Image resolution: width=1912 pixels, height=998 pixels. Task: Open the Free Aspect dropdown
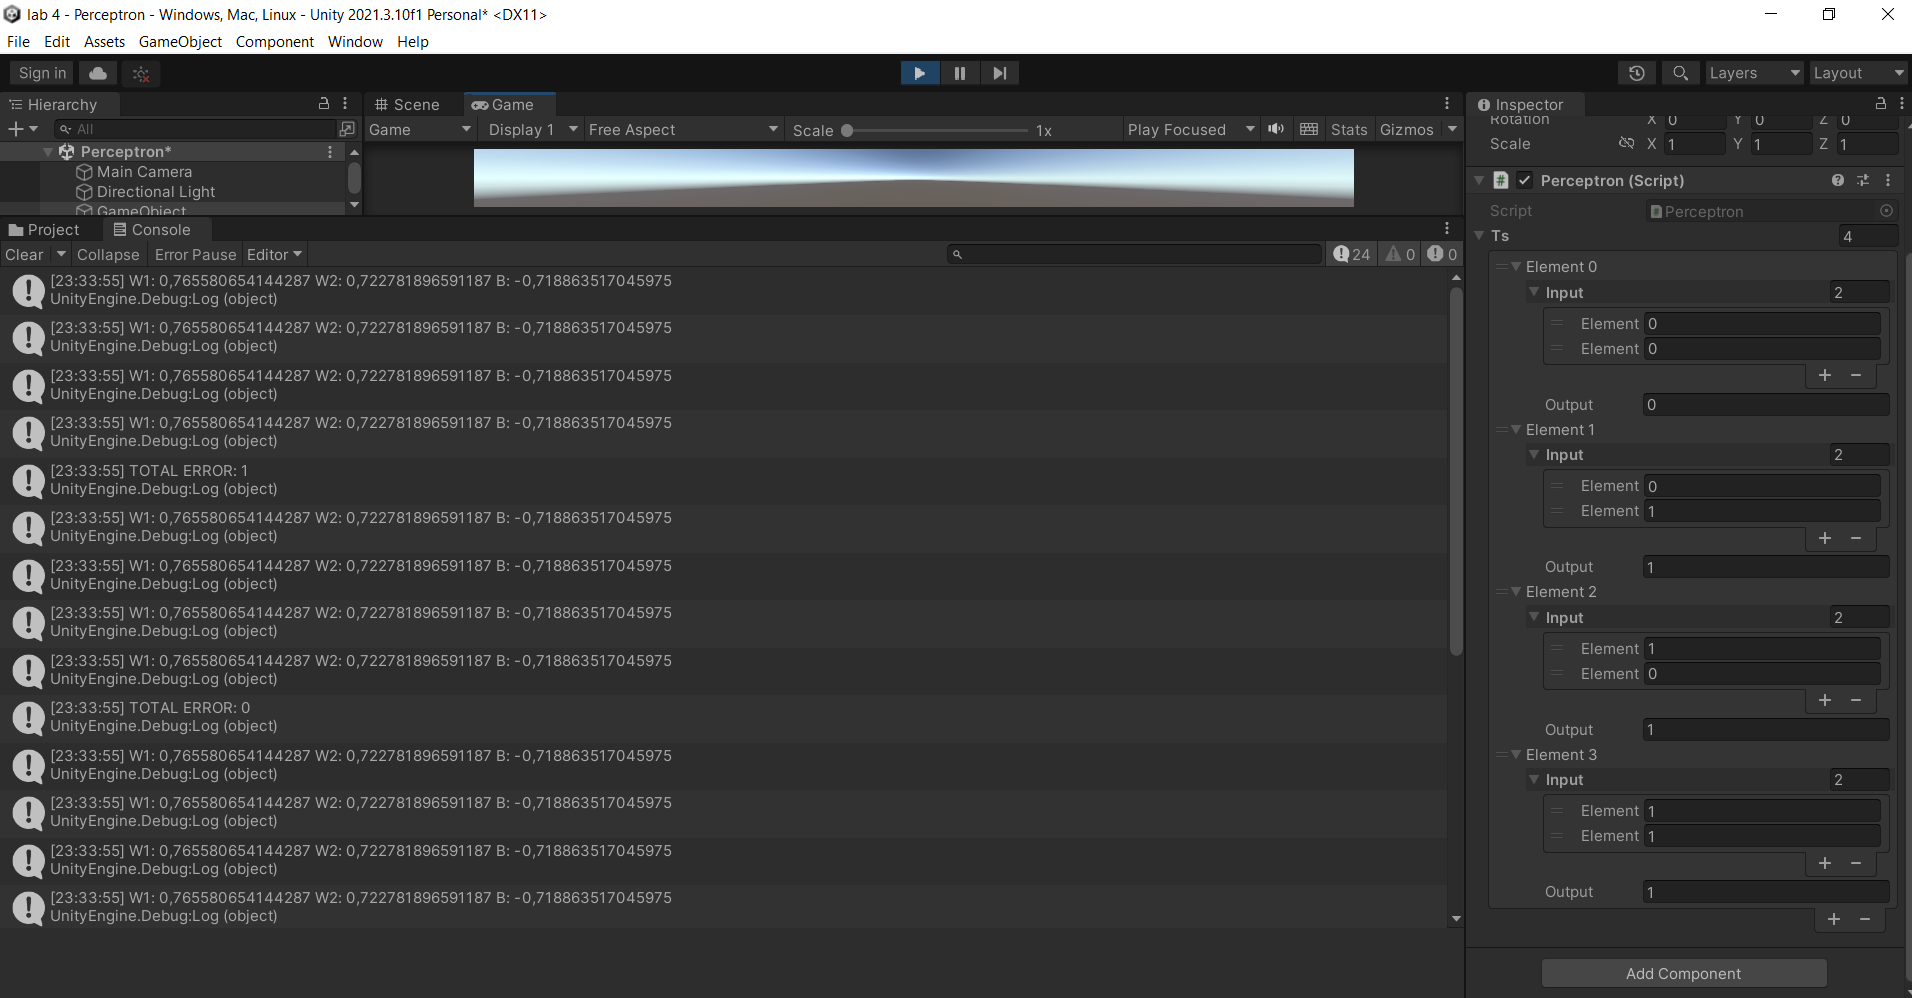[682, 129]
